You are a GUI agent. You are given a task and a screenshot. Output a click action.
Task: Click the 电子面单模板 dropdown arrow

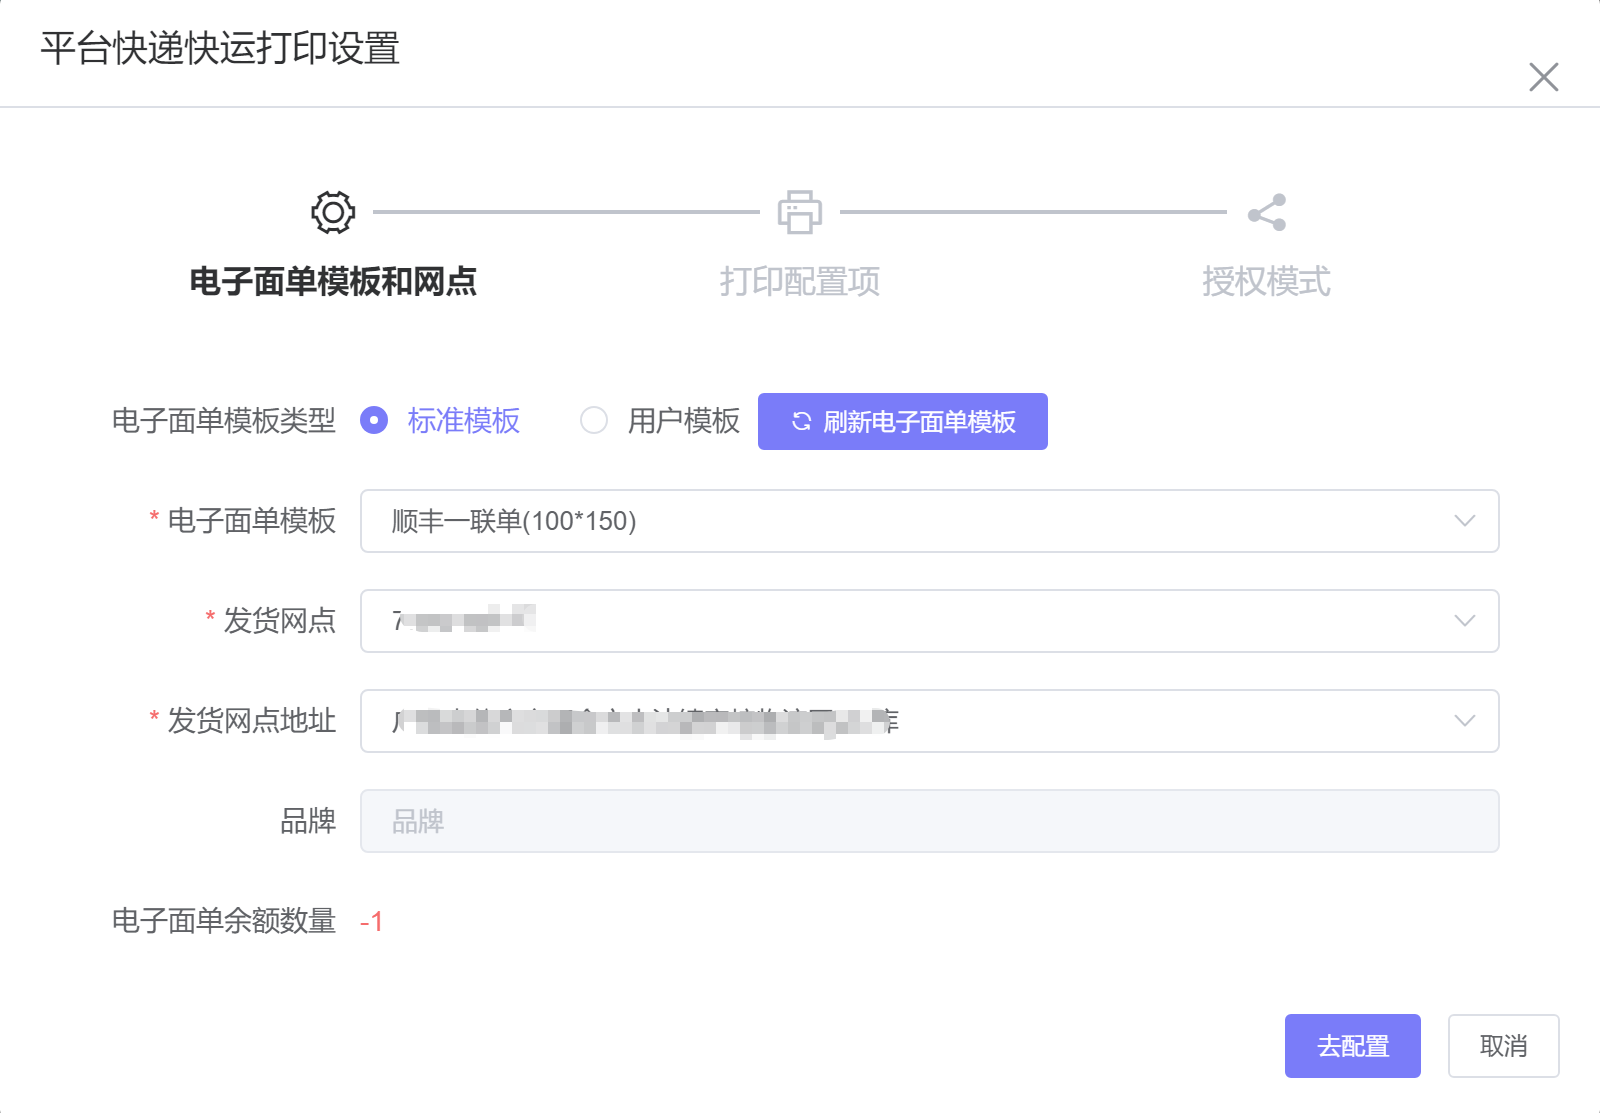pyautogui.click(x=1464, y=521)
